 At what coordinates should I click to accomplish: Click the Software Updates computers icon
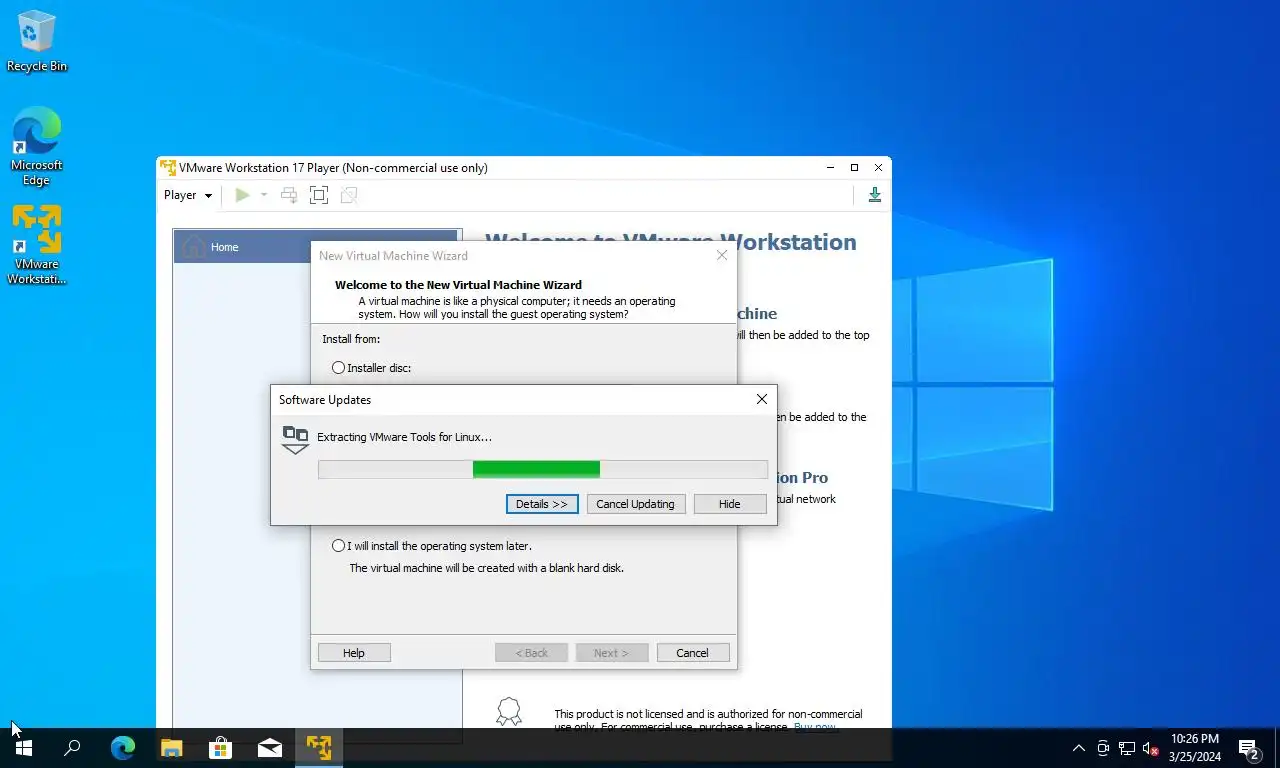point(295,439)
